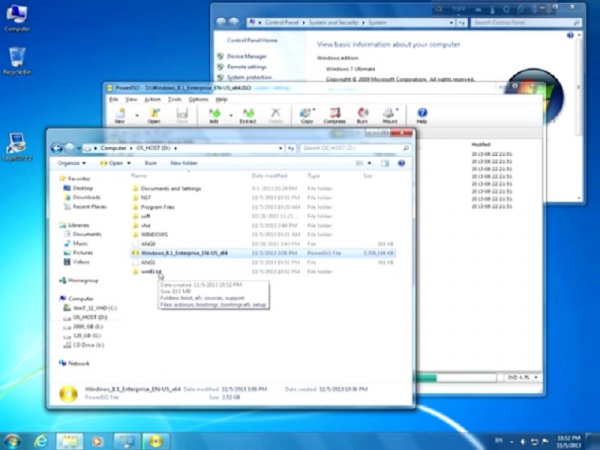Open Internet Explorer from taskbar
Viewport: 600px width, 450px height.
41,441
